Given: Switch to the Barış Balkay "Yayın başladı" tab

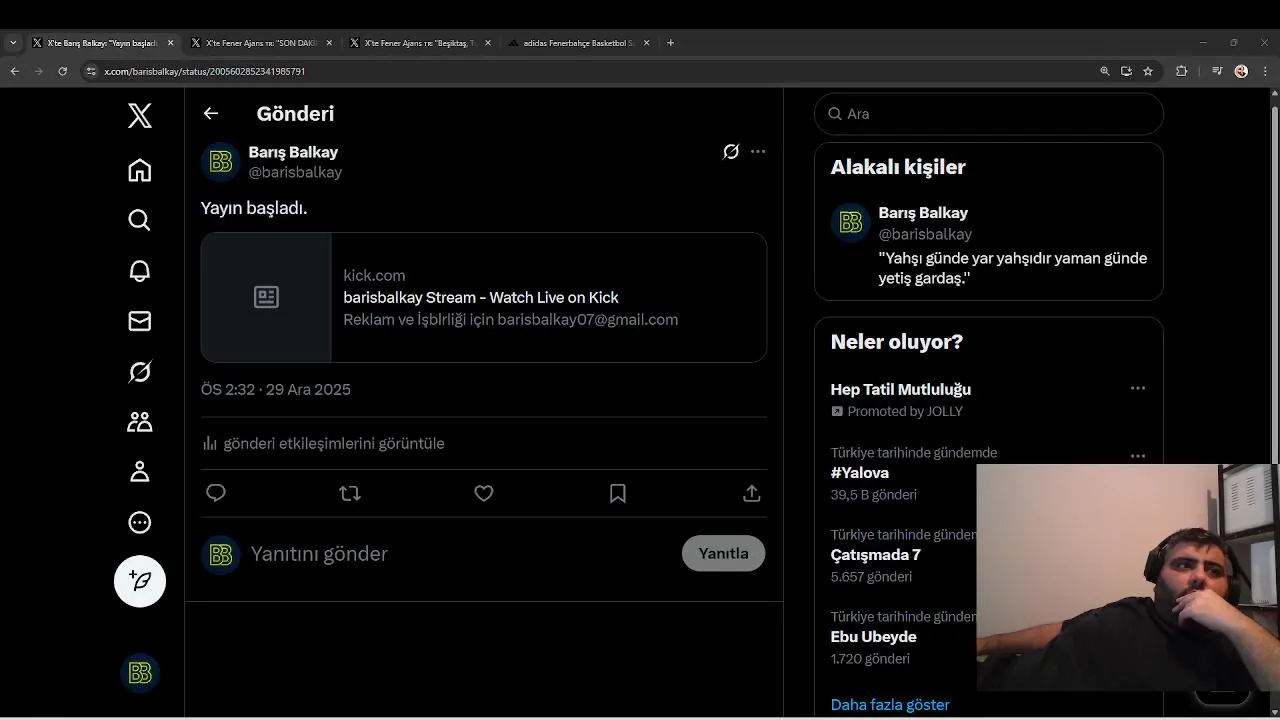Looking at the screenshot, I should coord(103,43).
